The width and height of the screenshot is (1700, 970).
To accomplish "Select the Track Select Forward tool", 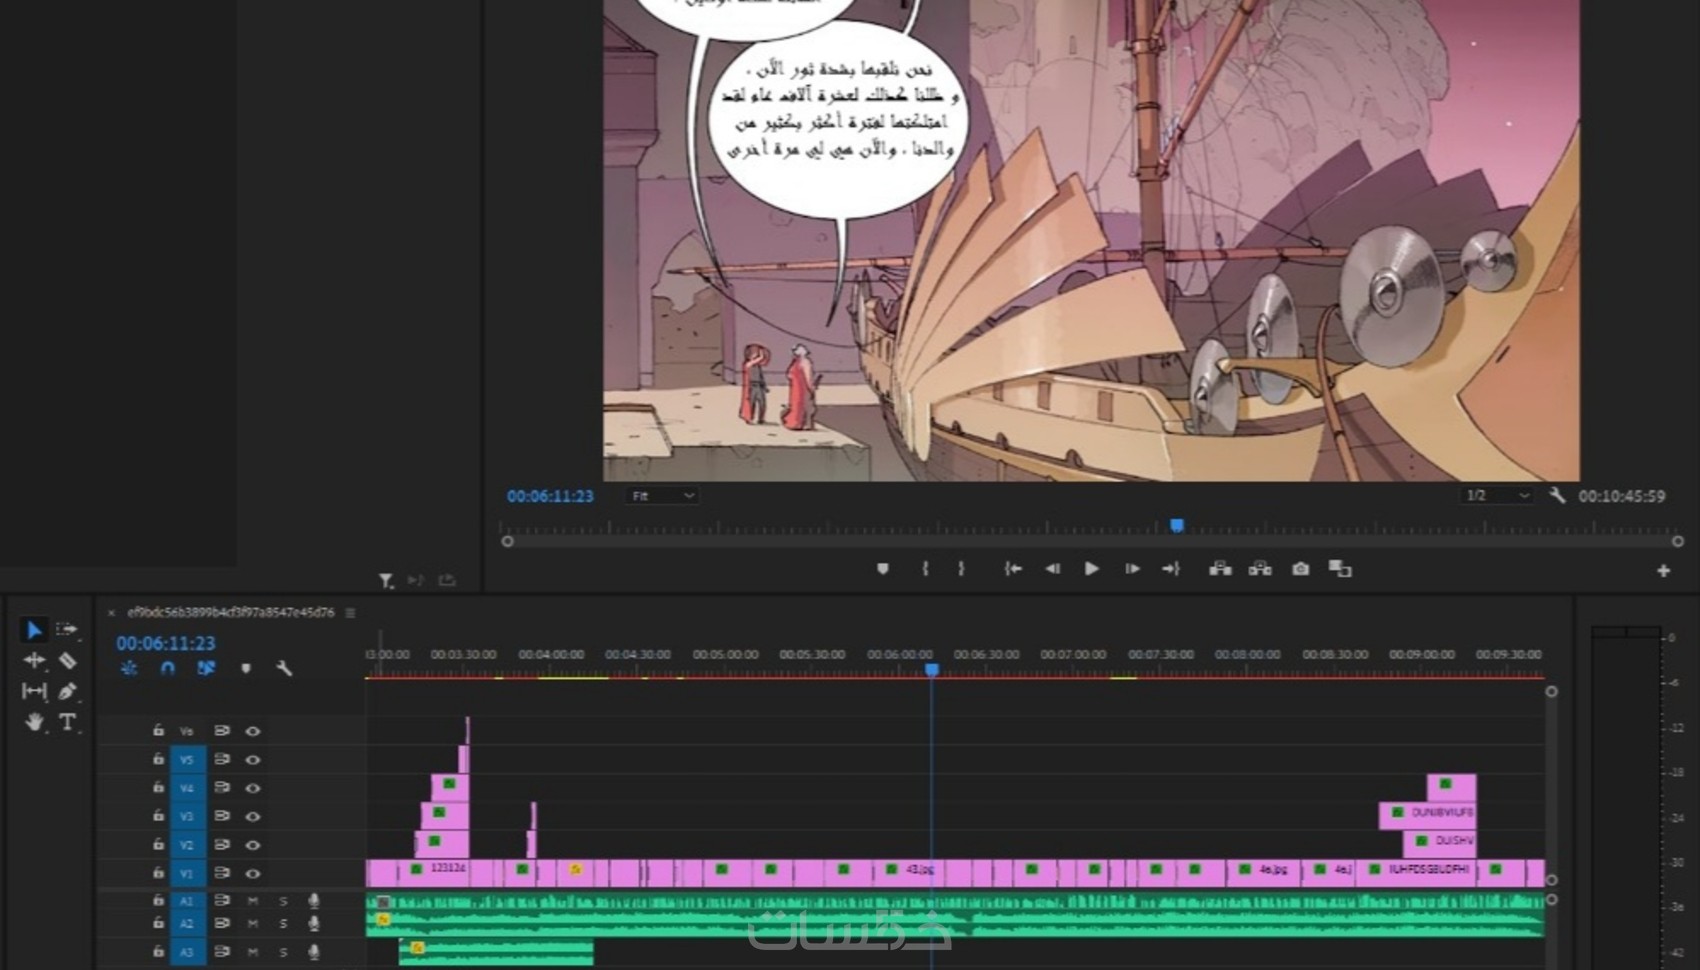I will click(67, 629).
